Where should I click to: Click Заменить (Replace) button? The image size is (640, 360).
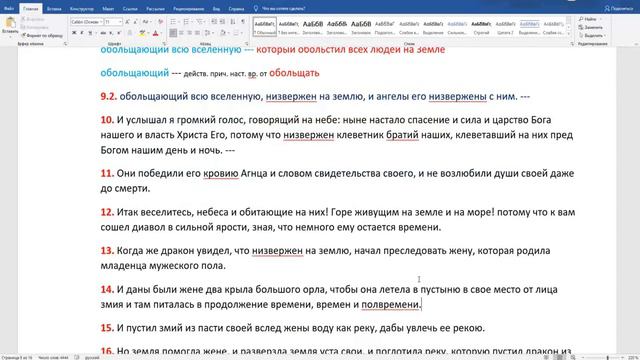(x=591, y=27)
